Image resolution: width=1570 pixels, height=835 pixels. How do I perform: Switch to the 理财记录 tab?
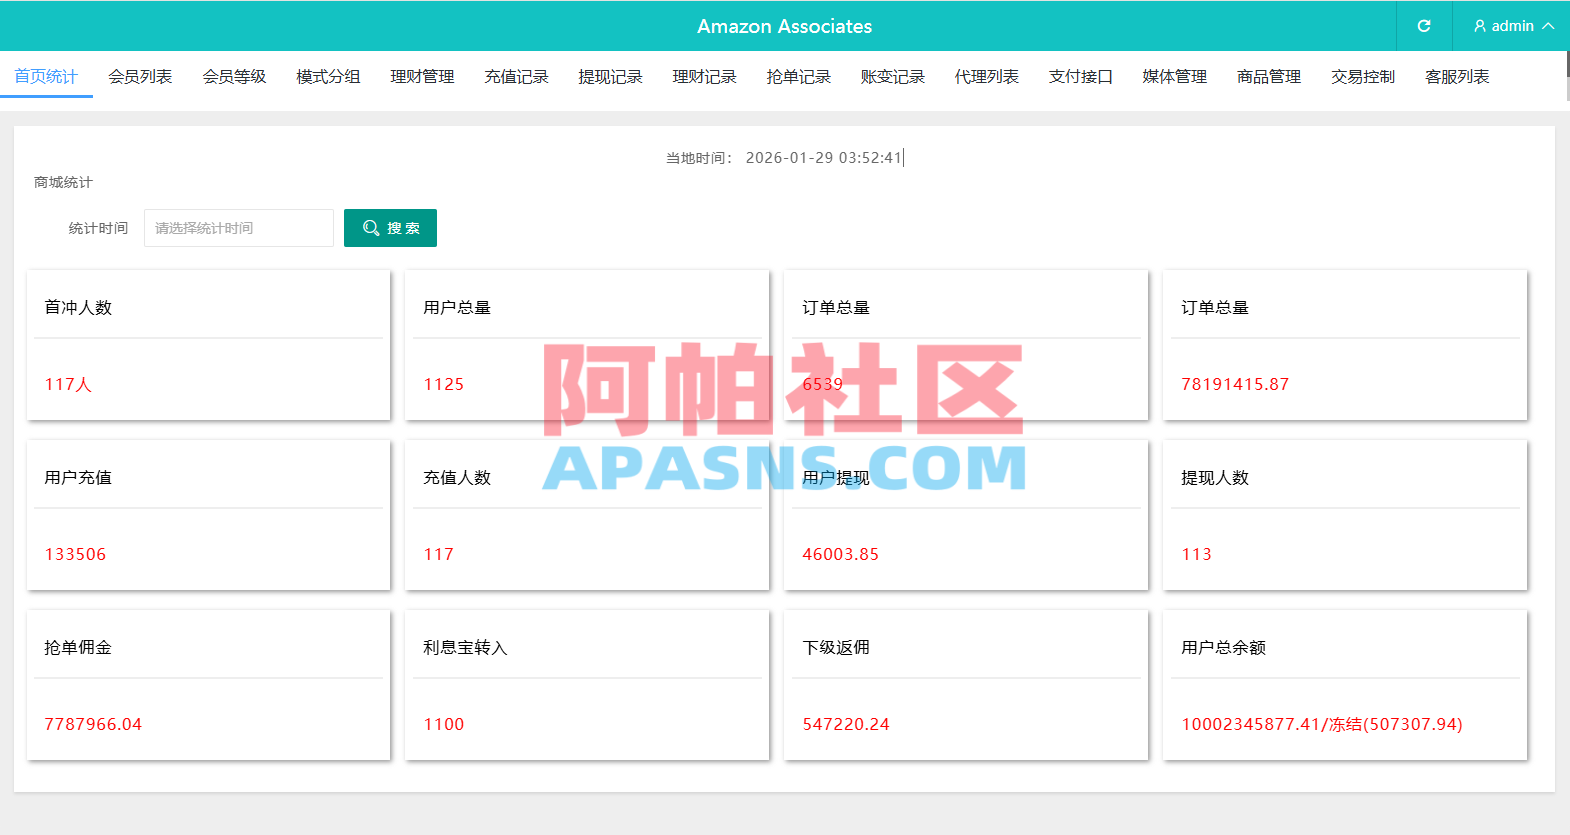(x=704, y=77)
